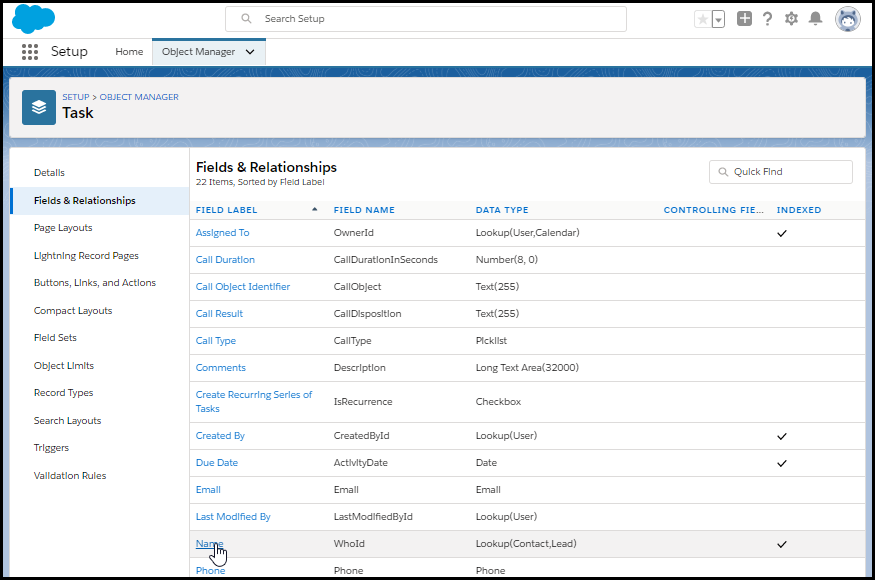Select Fields & Relationships in sidebar

pyautogui.click(x=85, y=200)
